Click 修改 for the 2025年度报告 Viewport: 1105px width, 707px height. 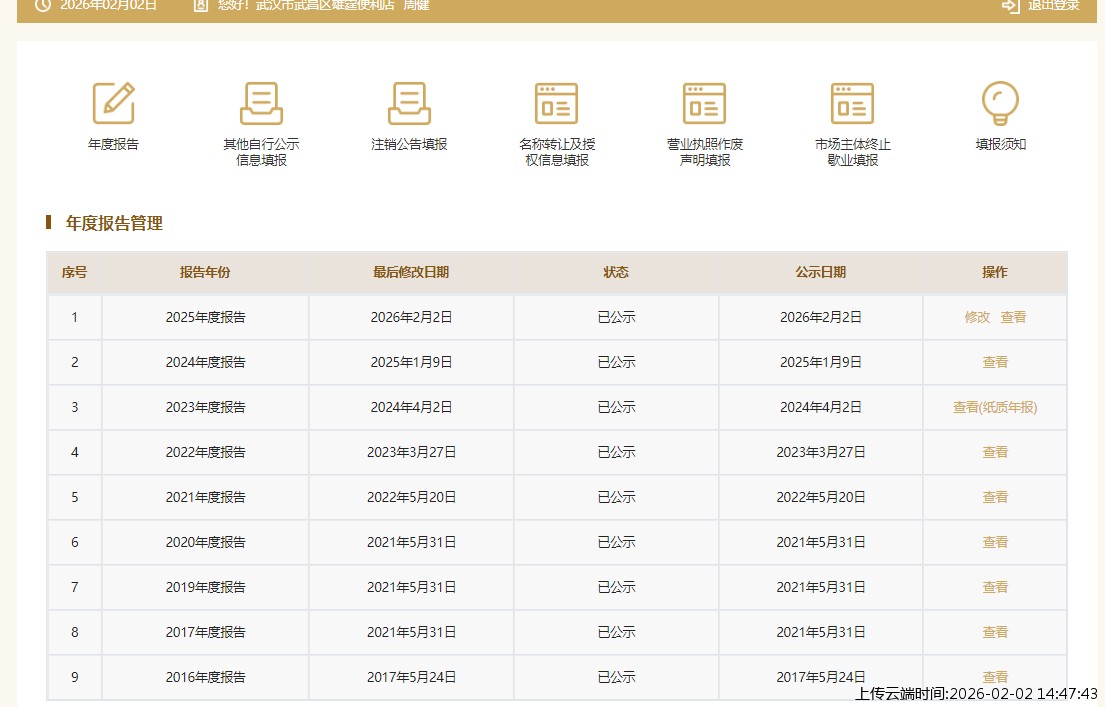click(977, 317)
